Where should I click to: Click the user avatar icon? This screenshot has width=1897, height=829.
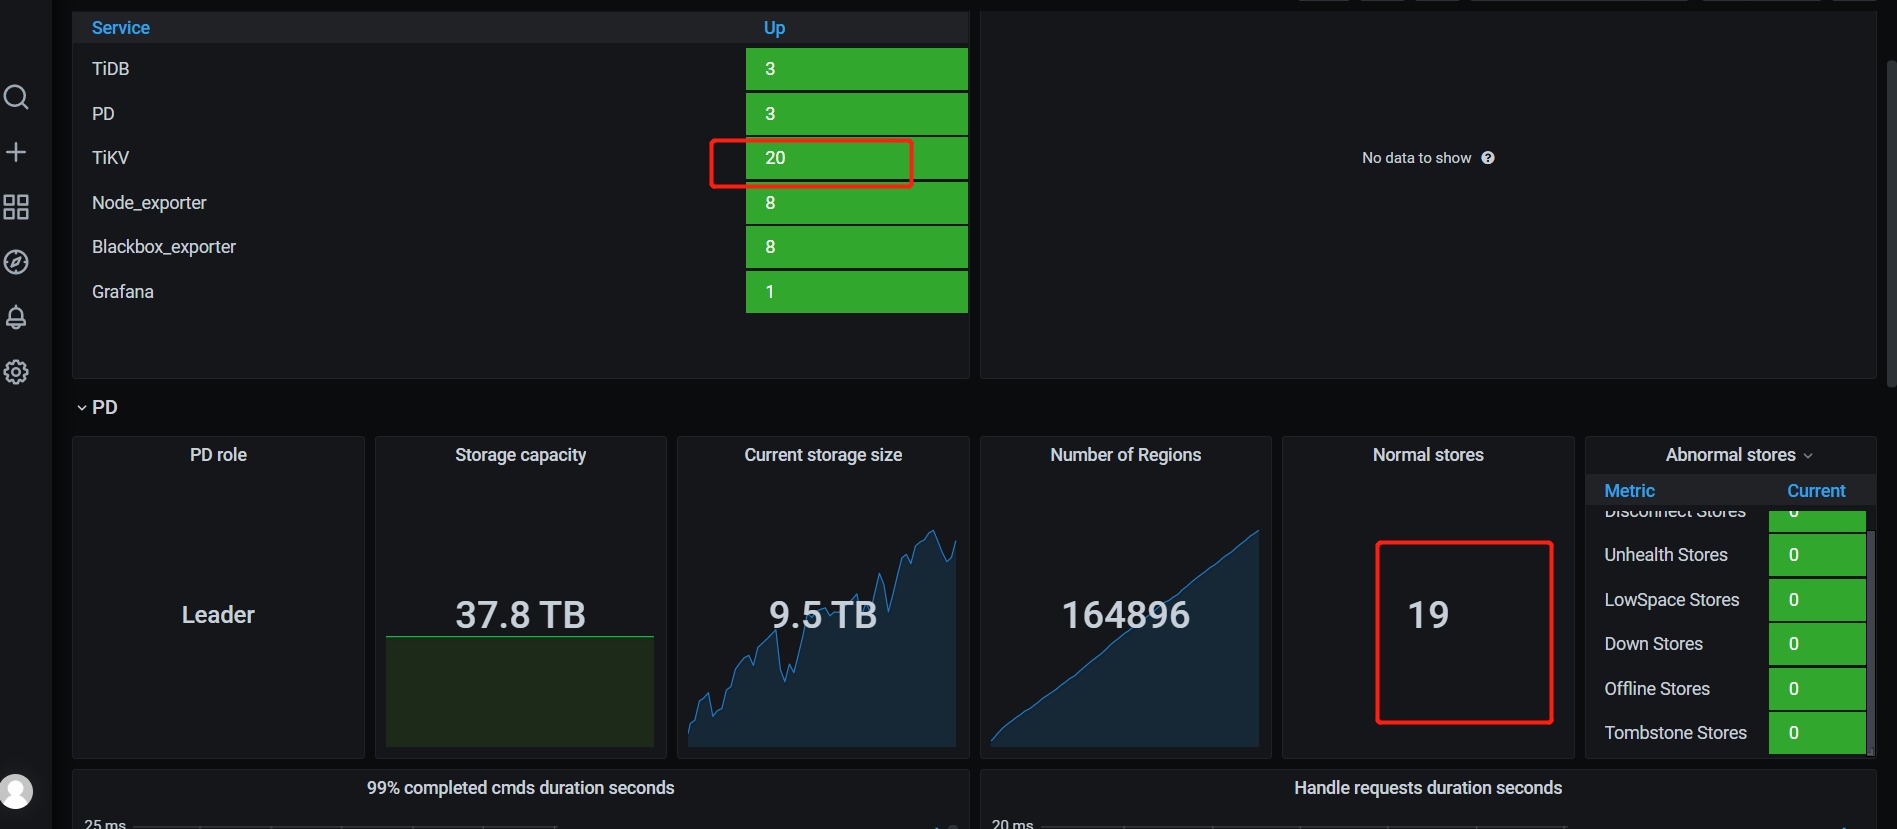(x=16, y=791)
